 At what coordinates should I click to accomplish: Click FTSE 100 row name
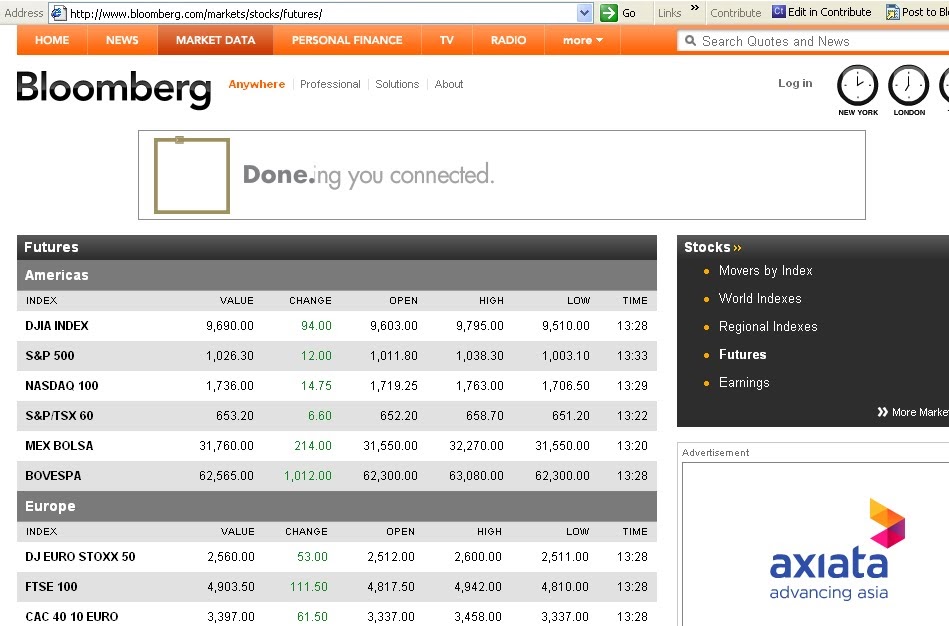(51, 587)
